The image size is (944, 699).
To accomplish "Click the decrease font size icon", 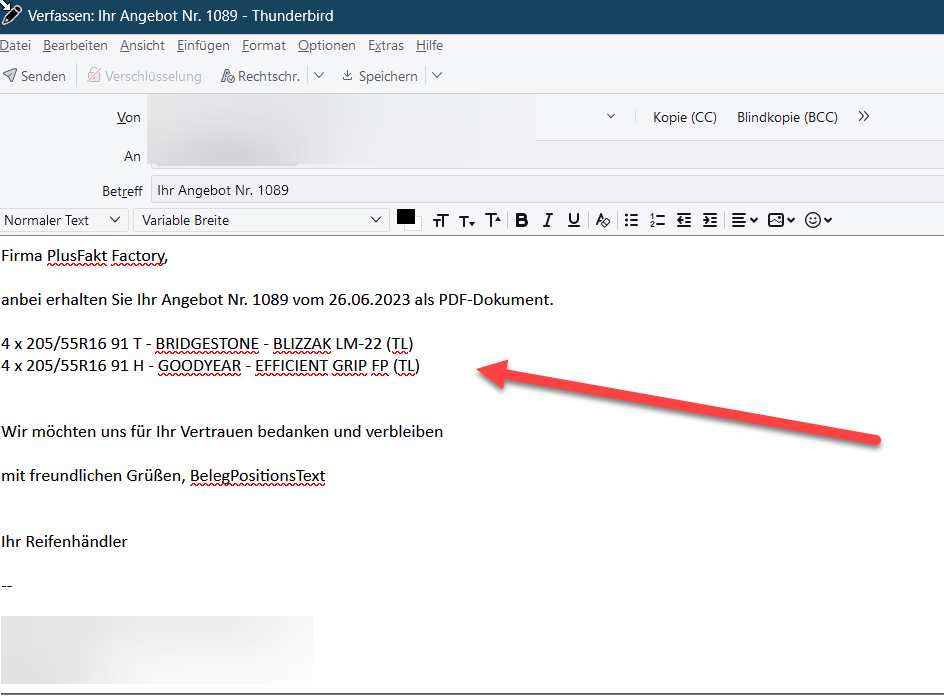I will point(467,220).
